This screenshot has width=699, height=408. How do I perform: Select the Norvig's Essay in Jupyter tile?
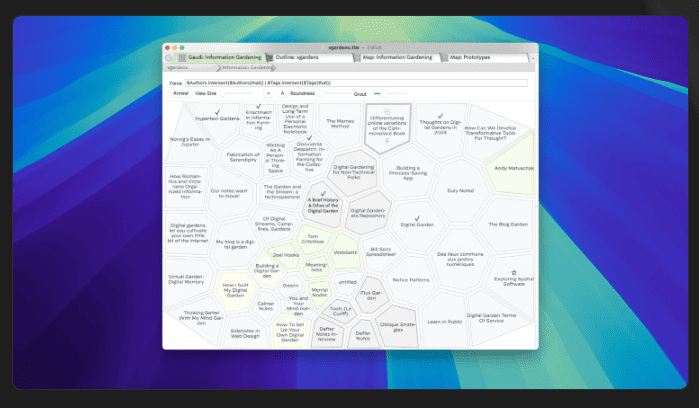(x=189, y=141)
